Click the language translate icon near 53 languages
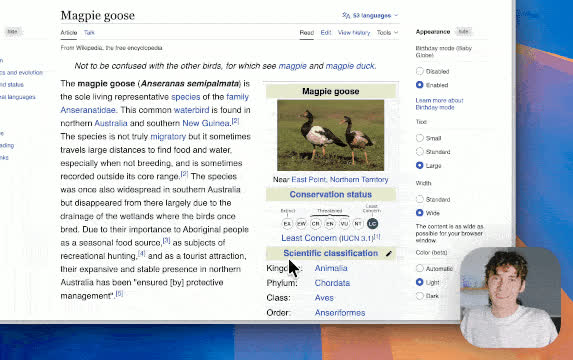Viewport: 573px width, 360px height. click(x=346, y=15)
